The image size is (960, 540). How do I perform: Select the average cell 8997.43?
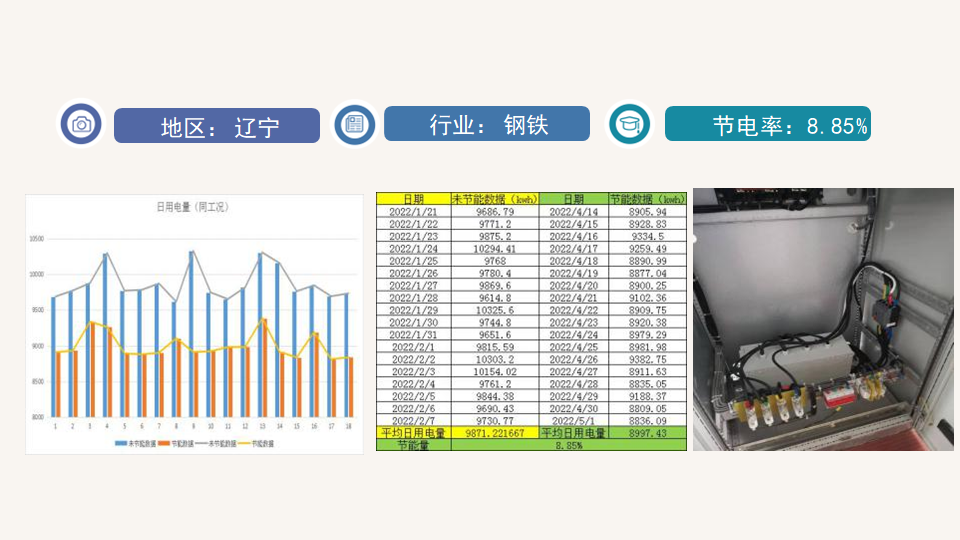pyautogui.click(x=648, y=433)
